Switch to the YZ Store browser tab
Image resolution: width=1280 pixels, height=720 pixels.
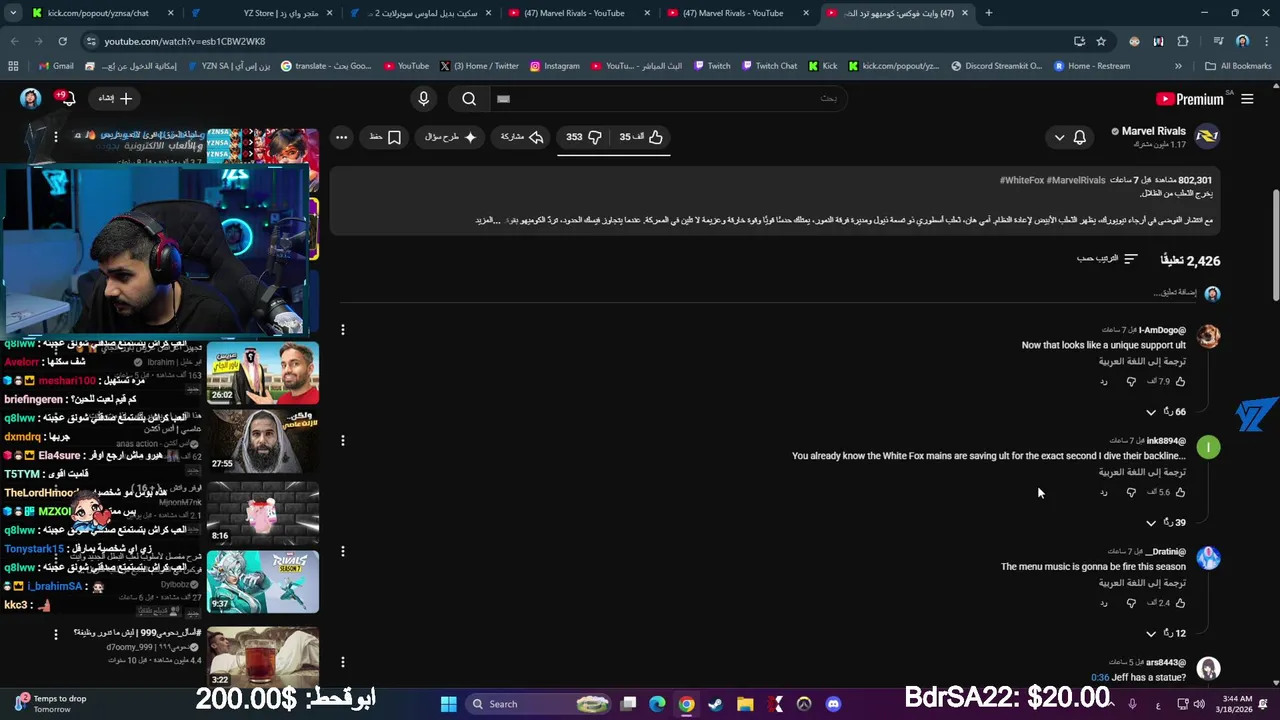[x=261, y=13]
